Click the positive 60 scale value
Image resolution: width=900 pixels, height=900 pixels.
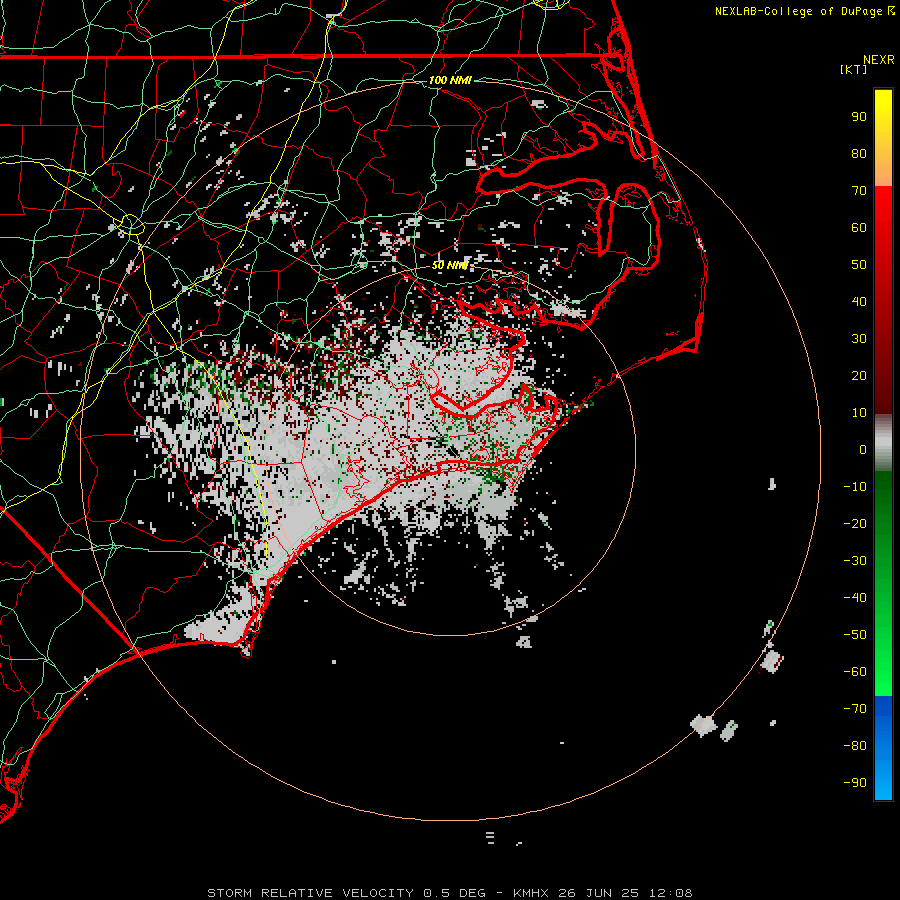click(x=859, y=227)
